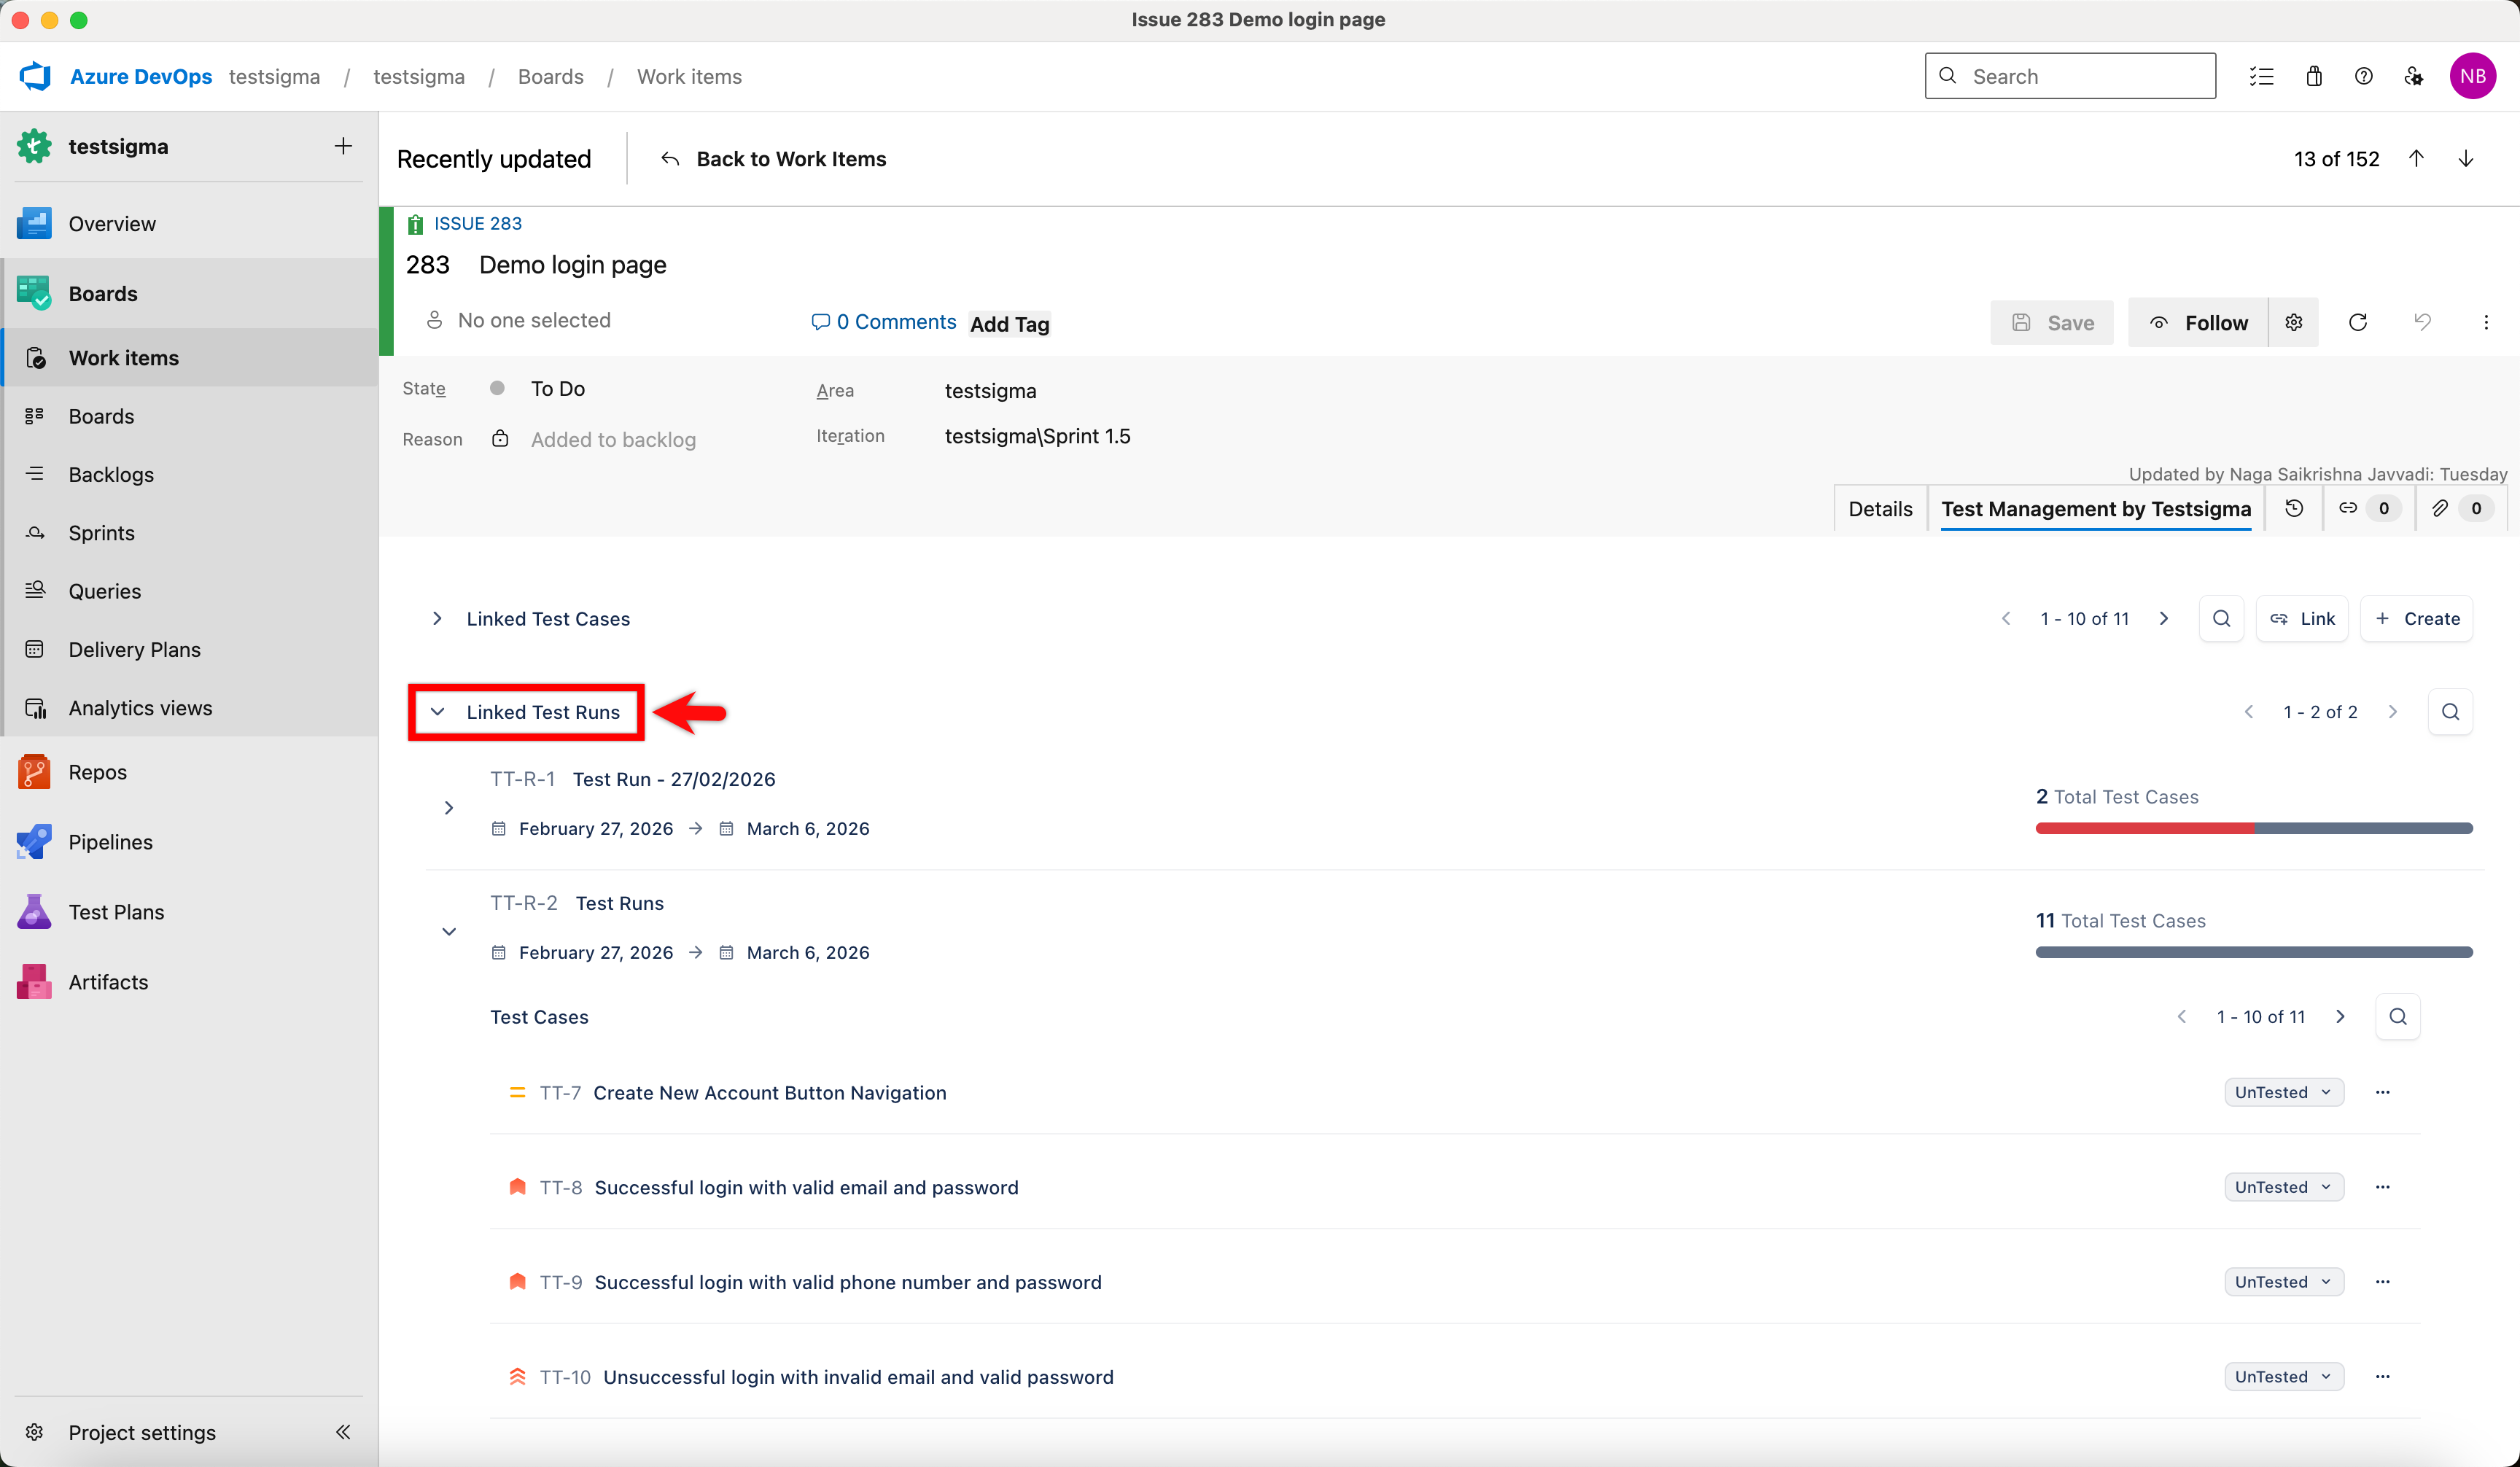2520x1467 pixels.
Task: Open Overview in the sidebar
Action: tap(190, 224)
